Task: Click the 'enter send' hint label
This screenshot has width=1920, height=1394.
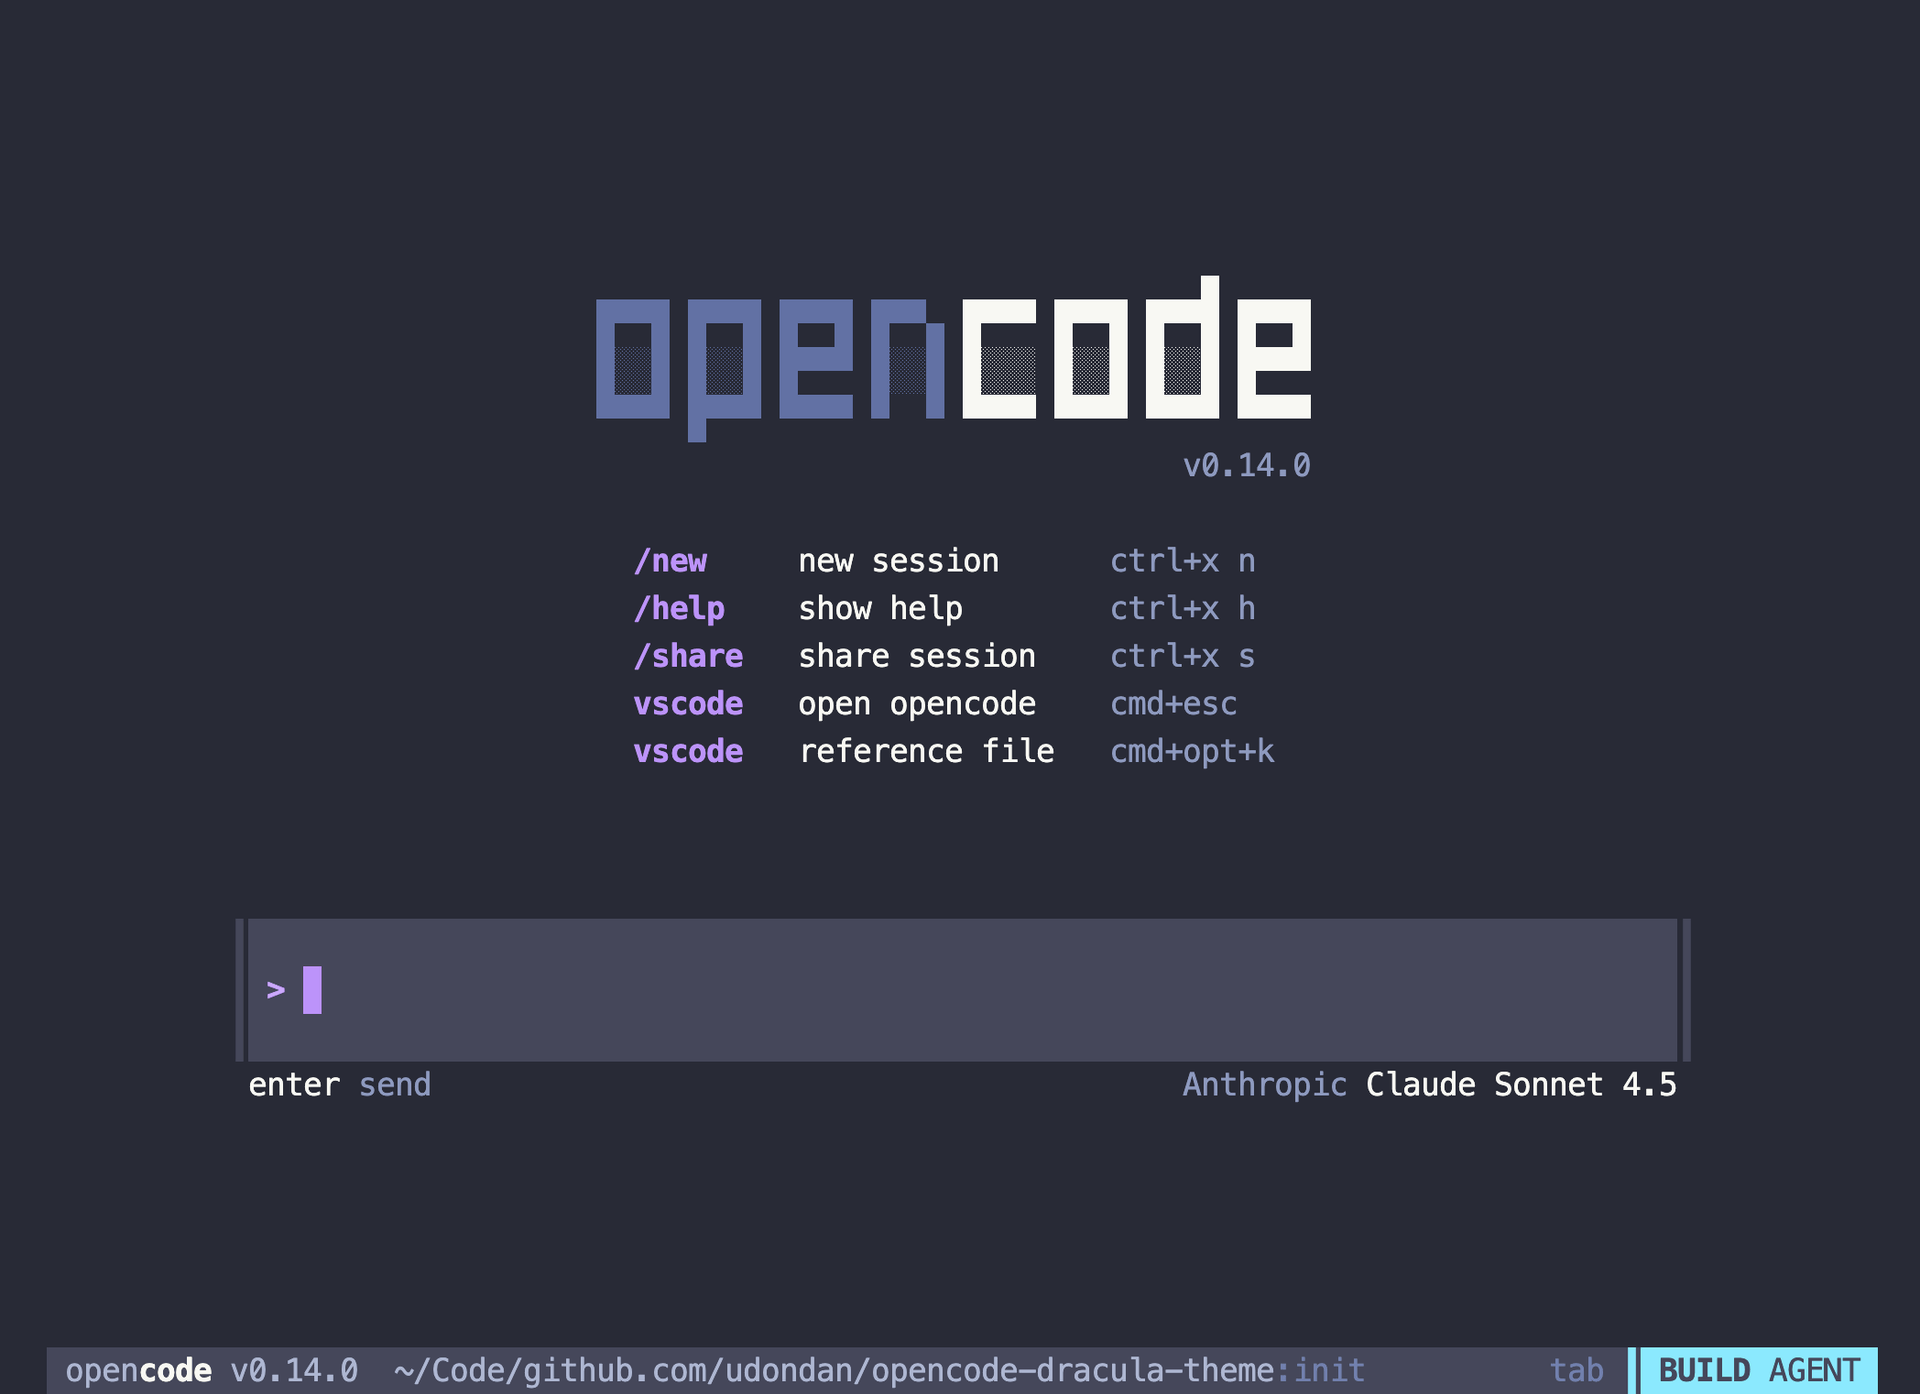Action: point(339,1084)
